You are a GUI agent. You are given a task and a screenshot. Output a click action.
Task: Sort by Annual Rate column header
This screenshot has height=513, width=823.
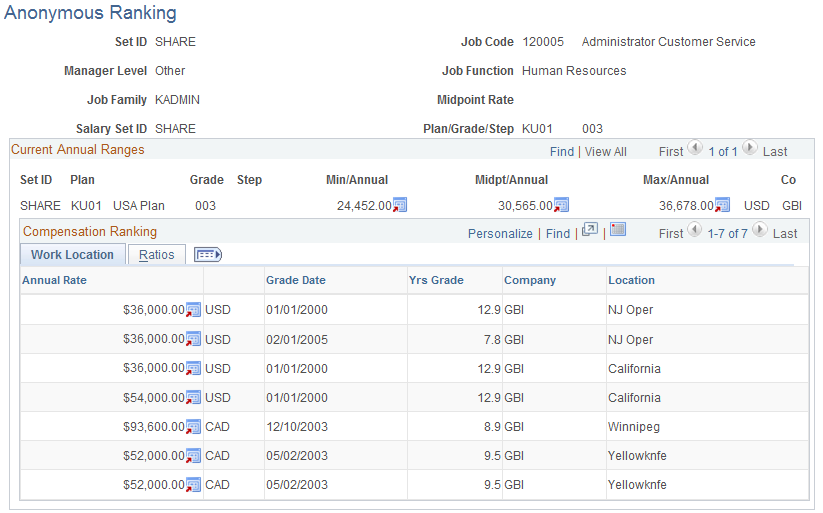tap(54, 280)
